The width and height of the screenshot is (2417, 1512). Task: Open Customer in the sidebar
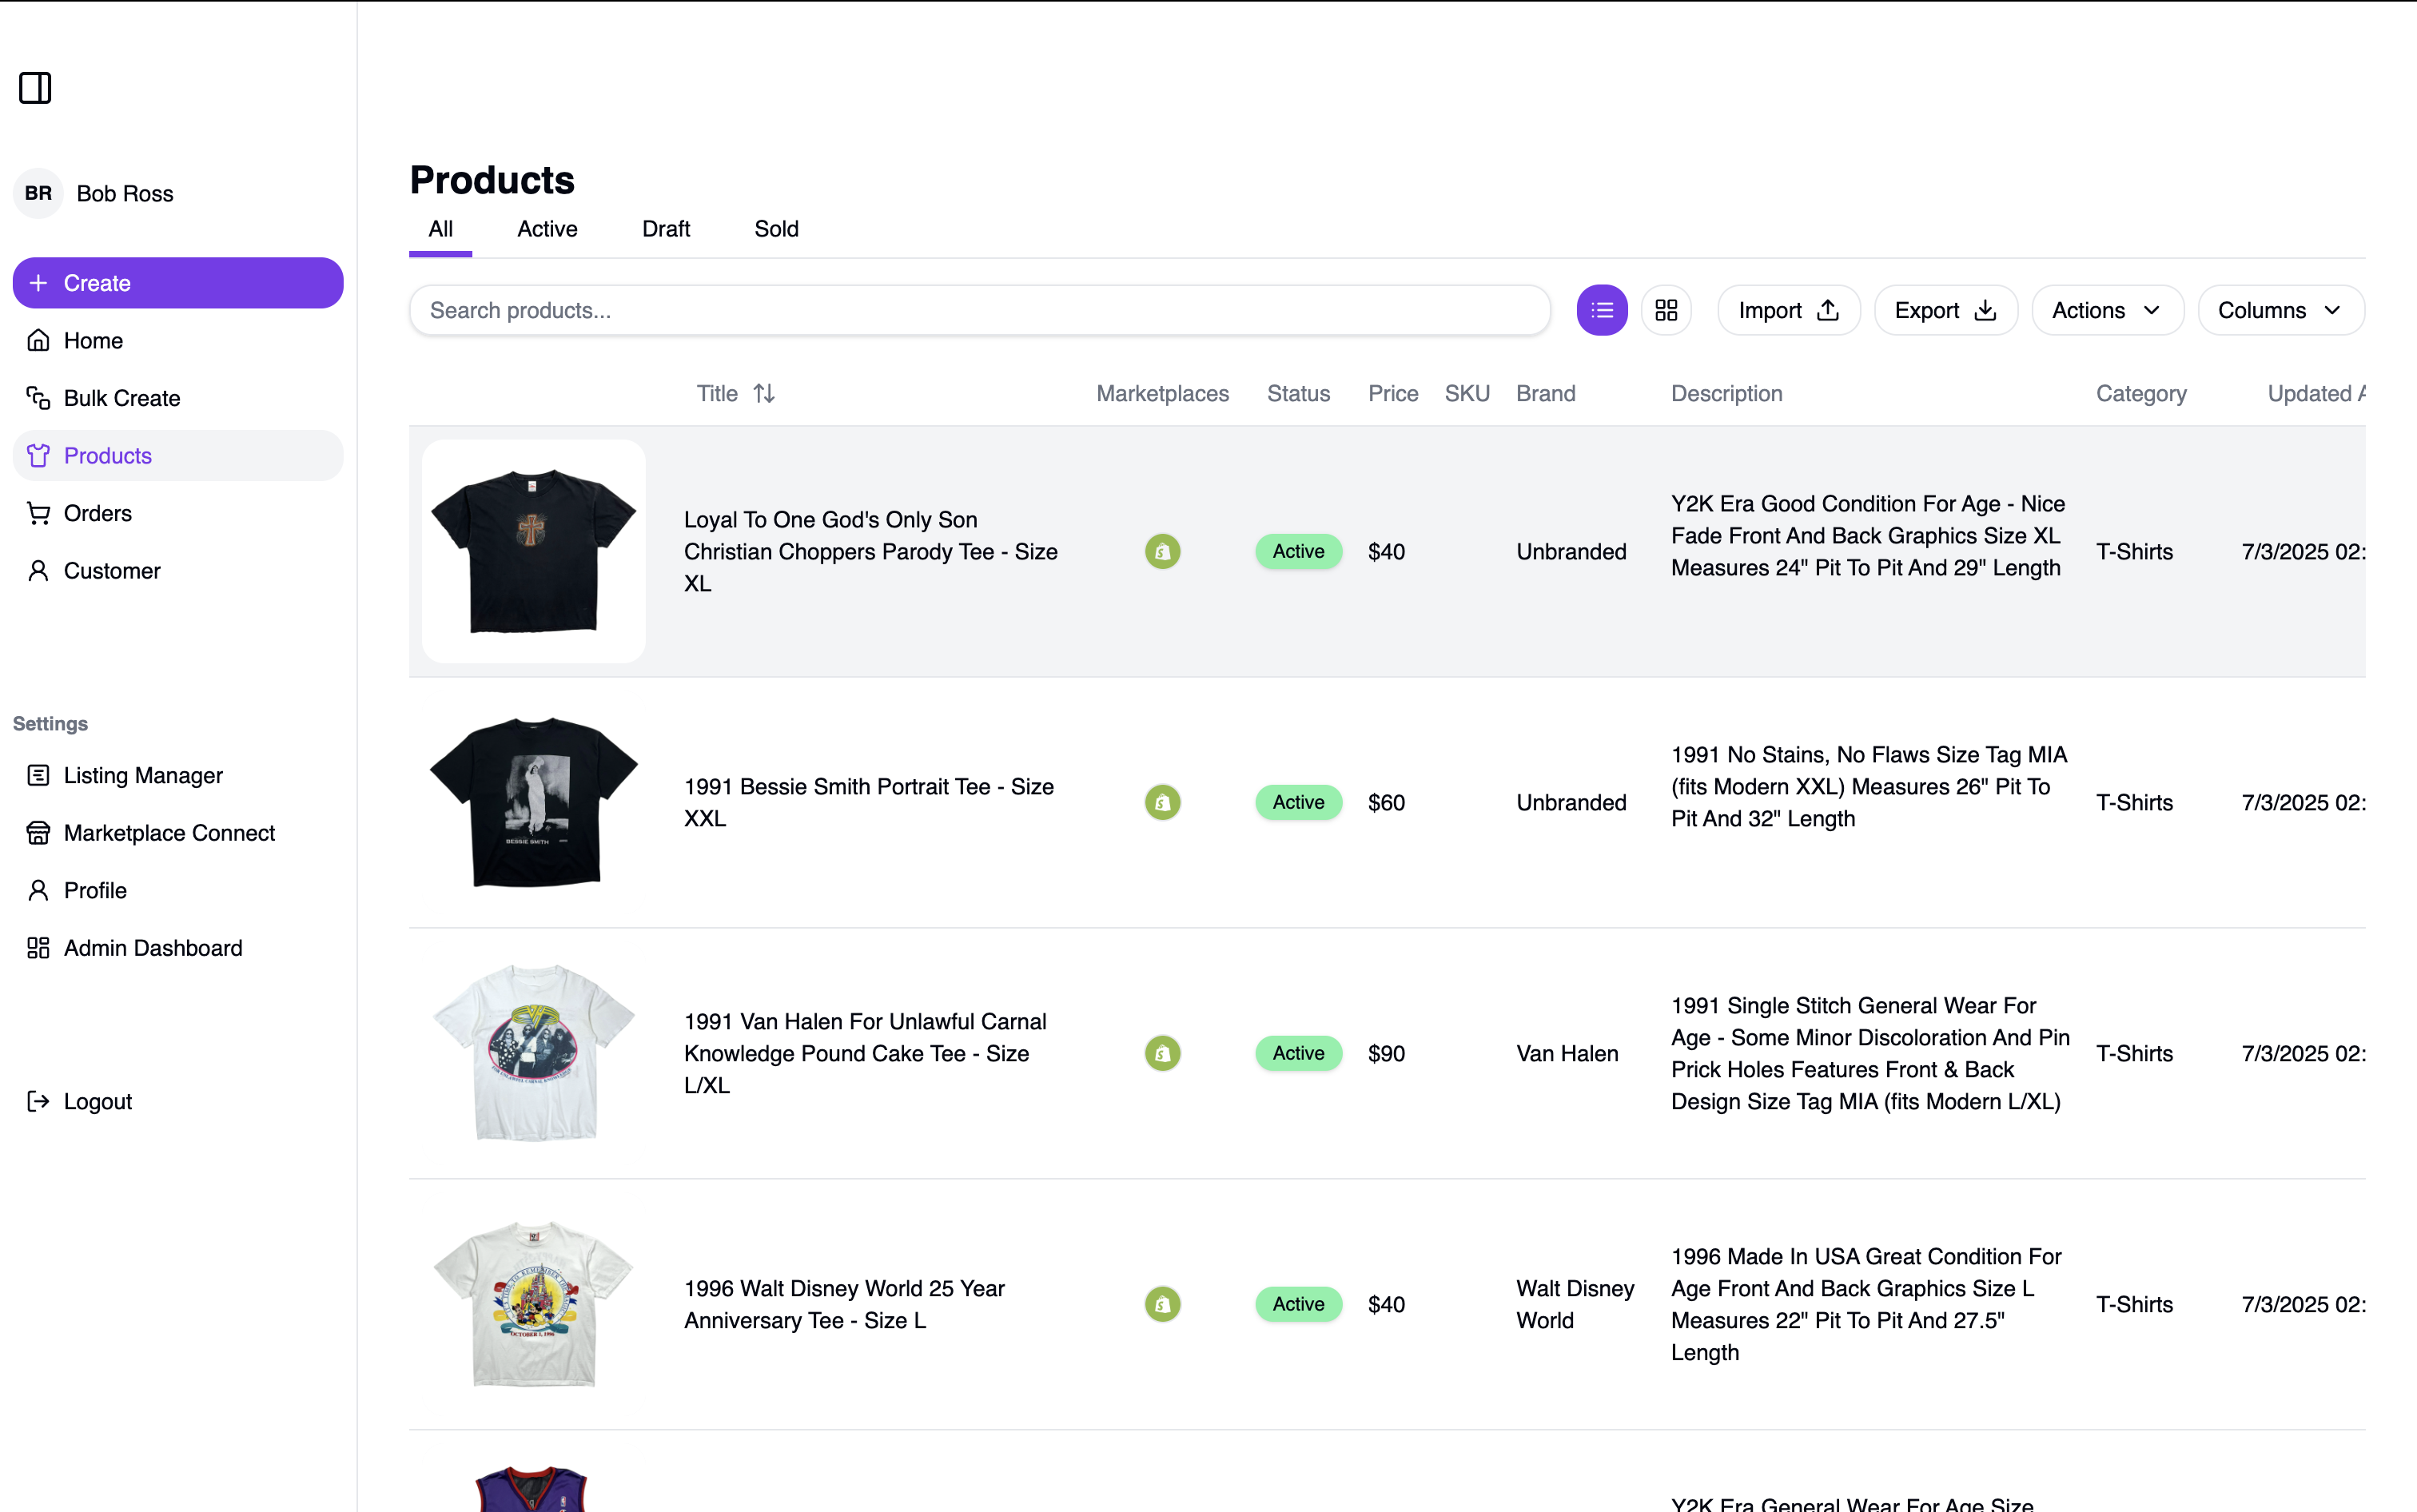pyautogui.click(x=178, y=570)
